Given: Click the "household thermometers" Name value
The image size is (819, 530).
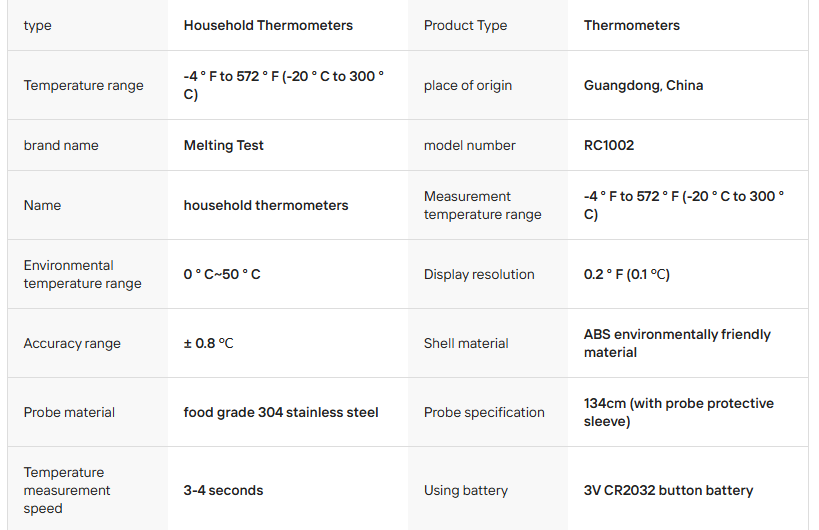Looking at the screenshot, I should [266, 205].
